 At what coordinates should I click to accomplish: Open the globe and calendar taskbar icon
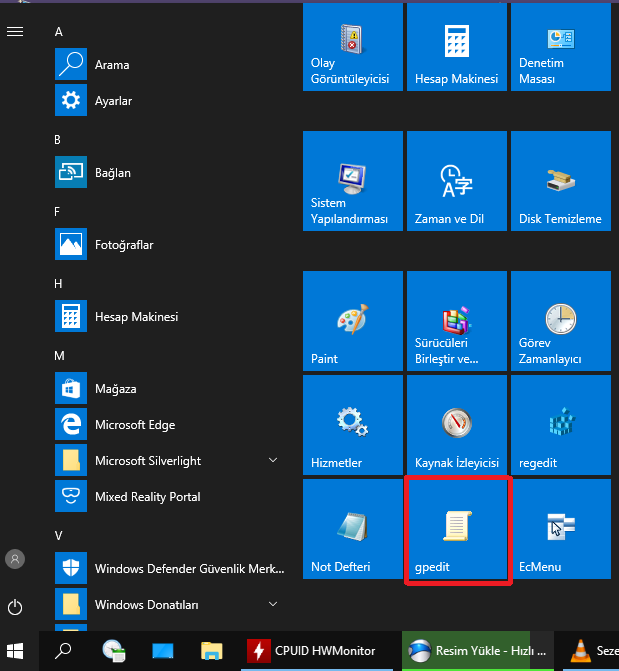coord(113,651)
